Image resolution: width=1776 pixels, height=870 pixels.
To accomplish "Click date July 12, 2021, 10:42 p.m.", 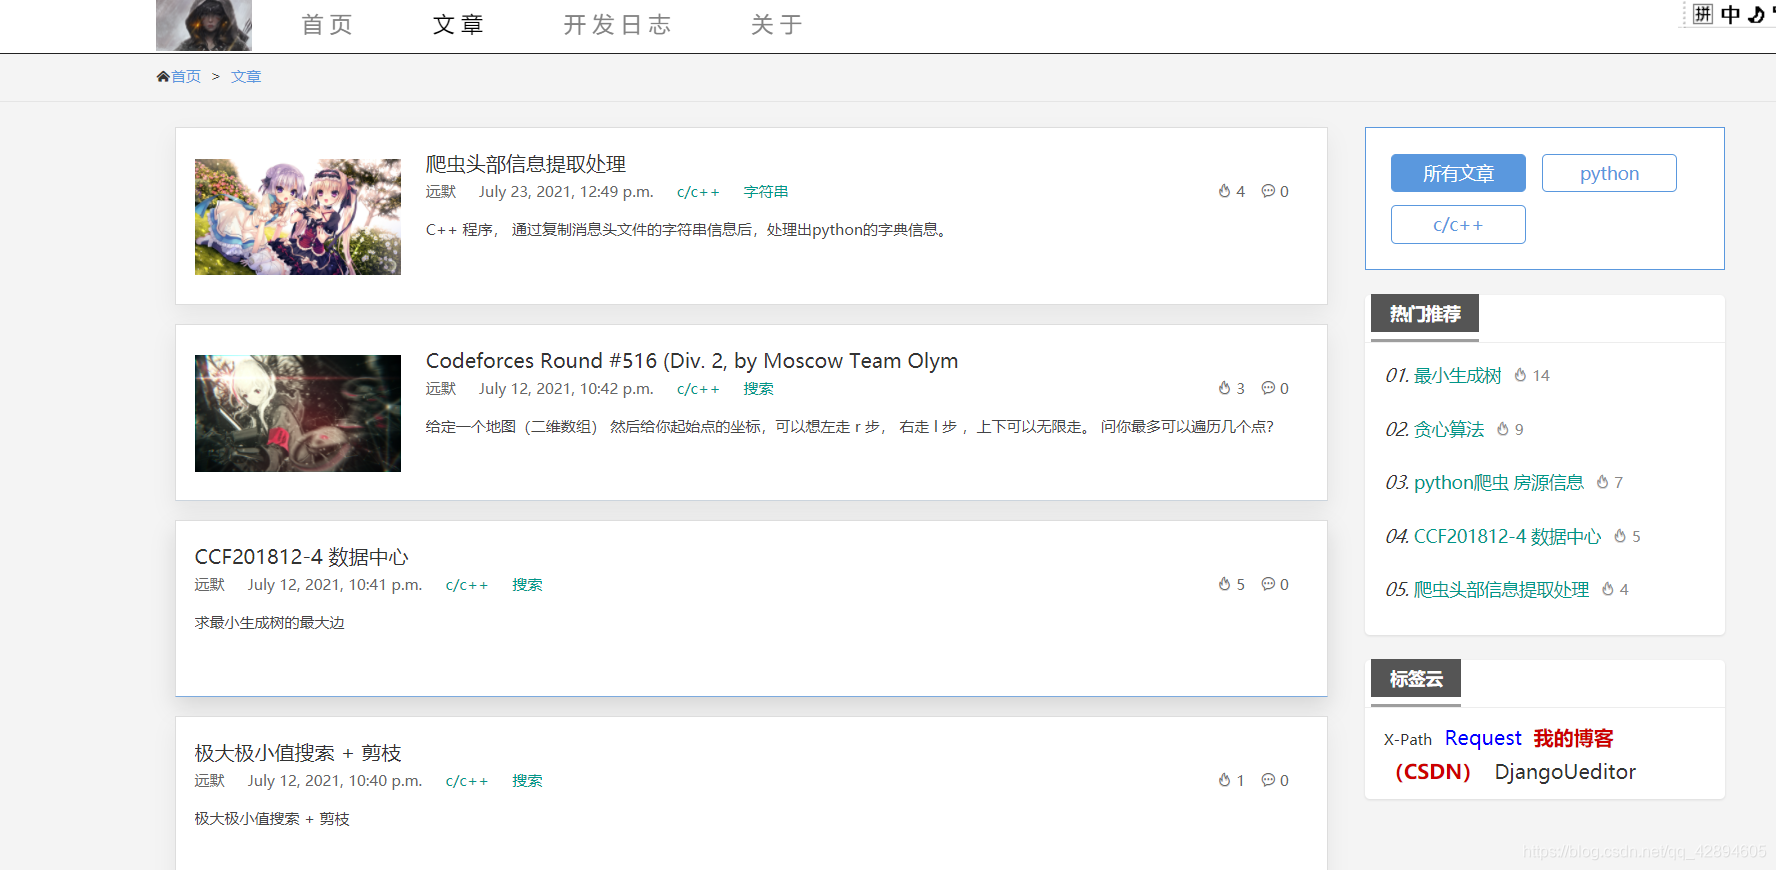I will pyautogui.click(x=566, y=389).
